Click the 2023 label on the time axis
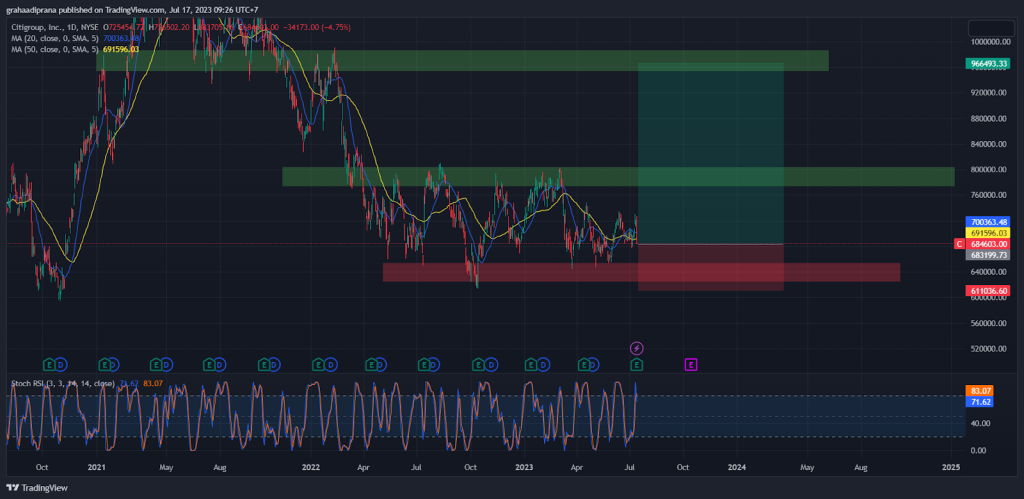 coord(524,467)
